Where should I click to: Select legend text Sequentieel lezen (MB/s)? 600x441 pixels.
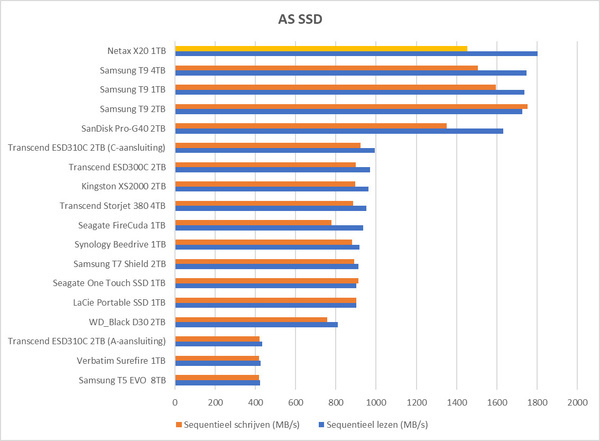pos(377,425)
